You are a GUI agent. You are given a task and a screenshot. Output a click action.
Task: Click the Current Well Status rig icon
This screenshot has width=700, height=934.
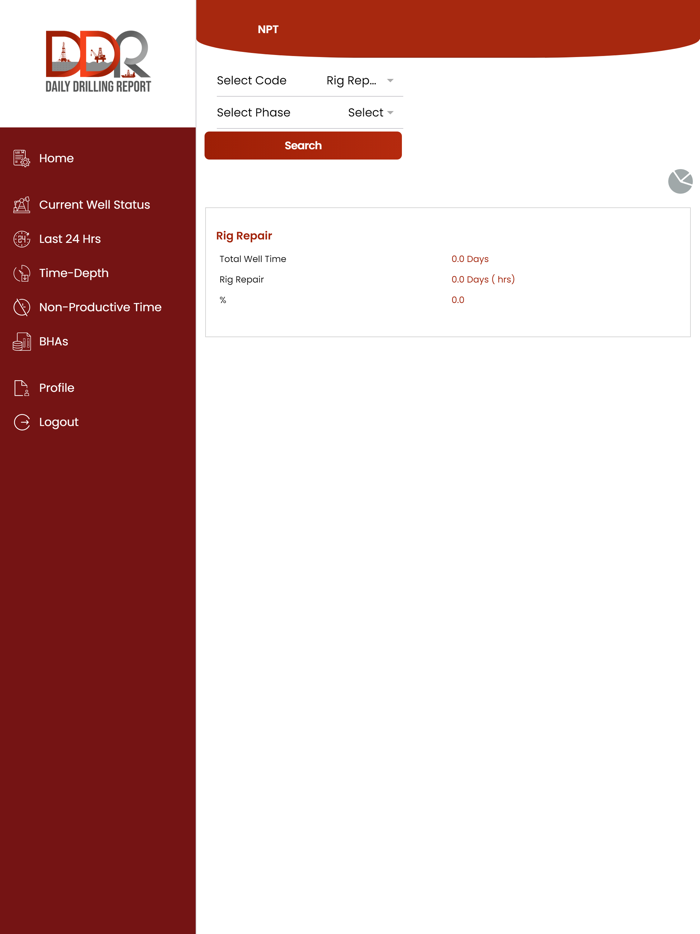(21, 205)
